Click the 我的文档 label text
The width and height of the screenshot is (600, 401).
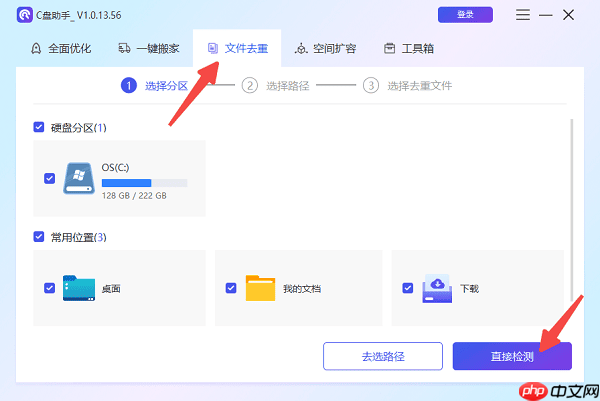pyautogui.click(x=302, y=289)
